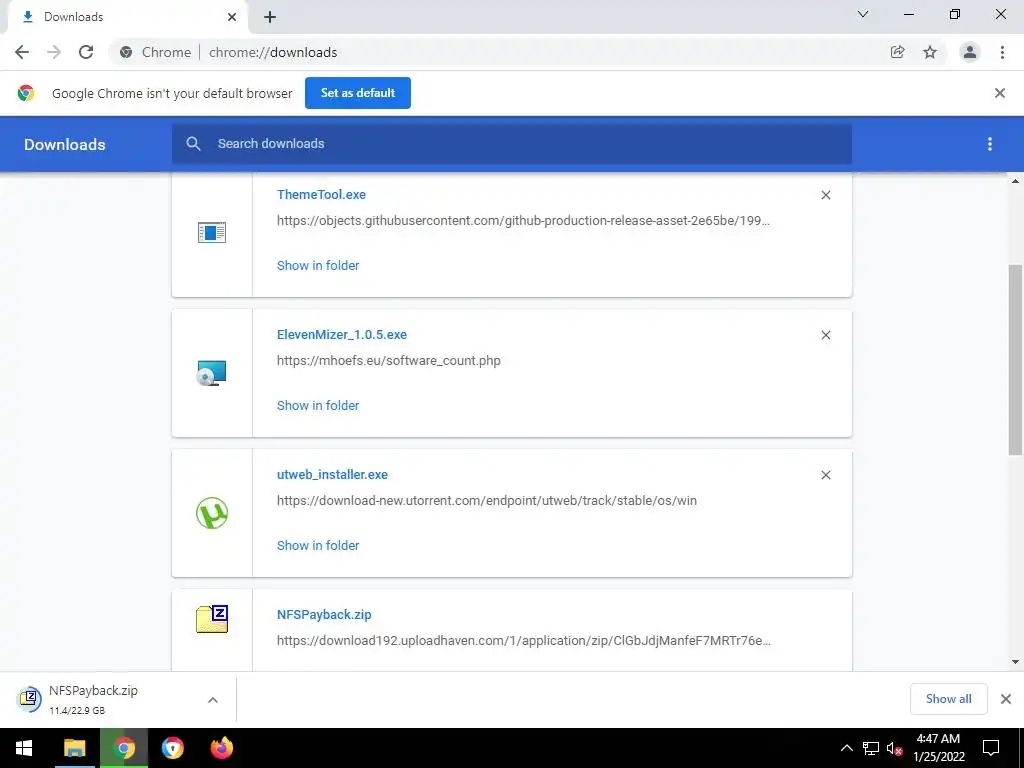Open ThemeTool.exe file link
Screen dimensions: 1024x768
click(321, 195)
